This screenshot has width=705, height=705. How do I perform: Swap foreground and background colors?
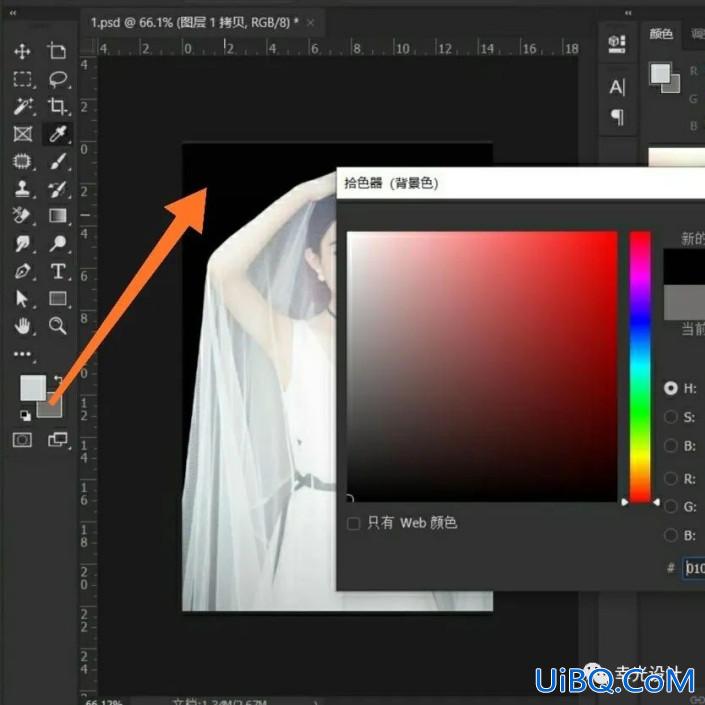[58, 379]
